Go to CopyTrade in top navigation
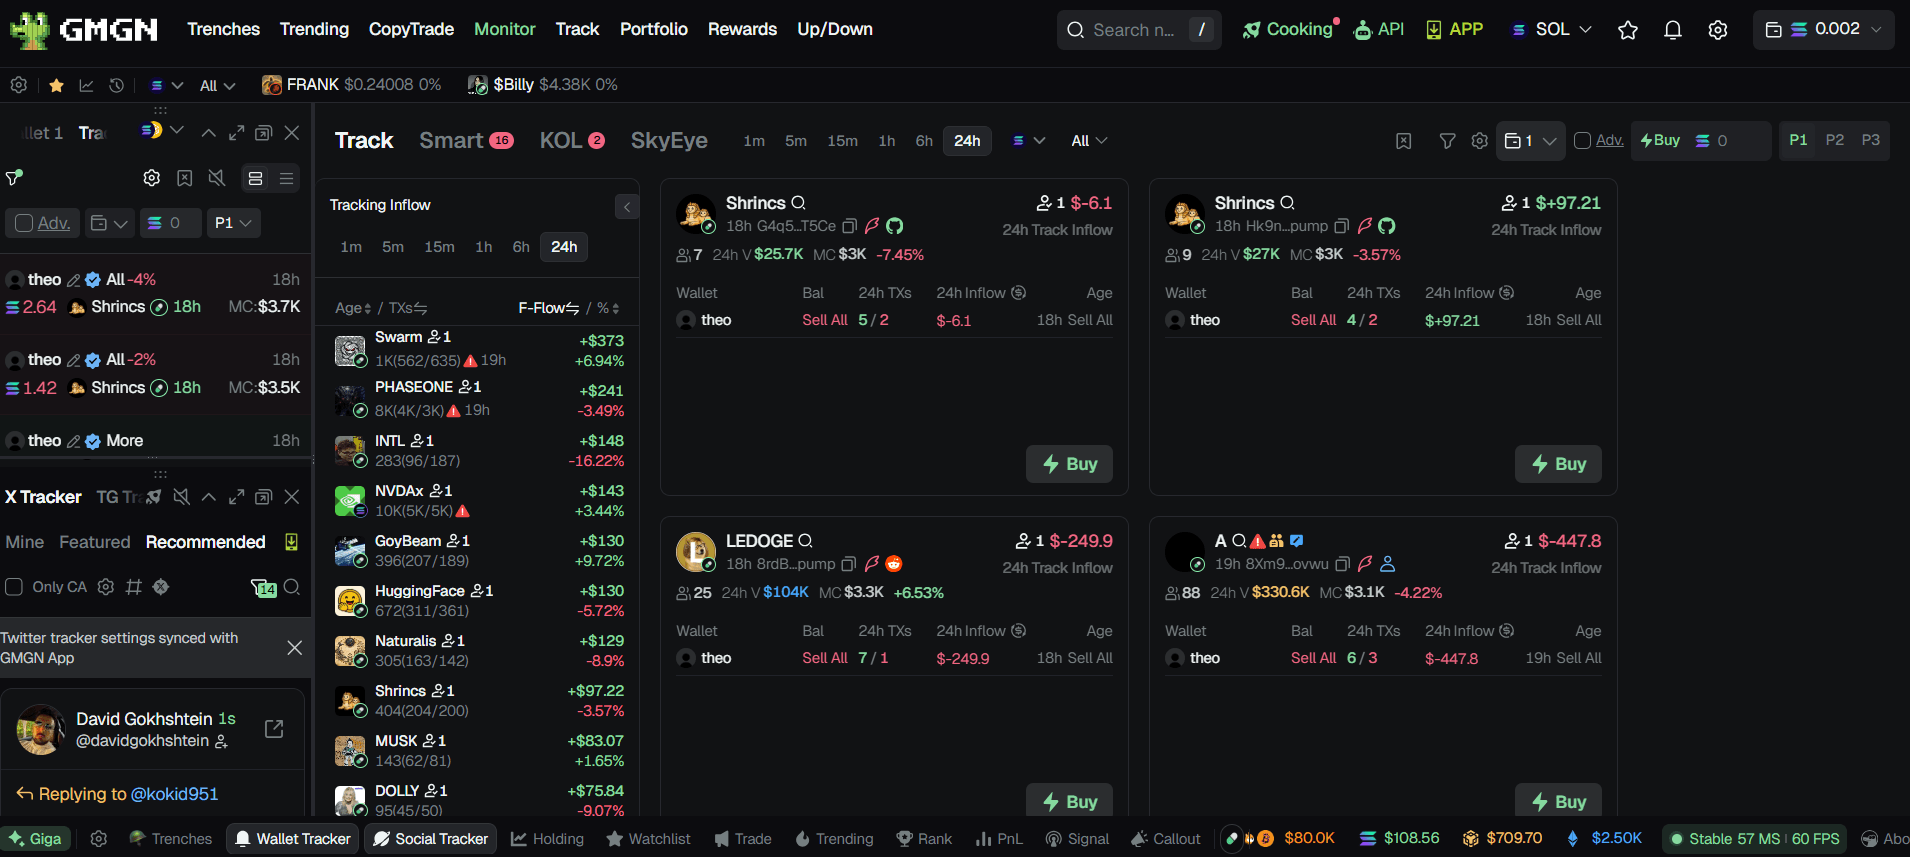This screenshot has width=1910, height=857. [x=411, y=30]
